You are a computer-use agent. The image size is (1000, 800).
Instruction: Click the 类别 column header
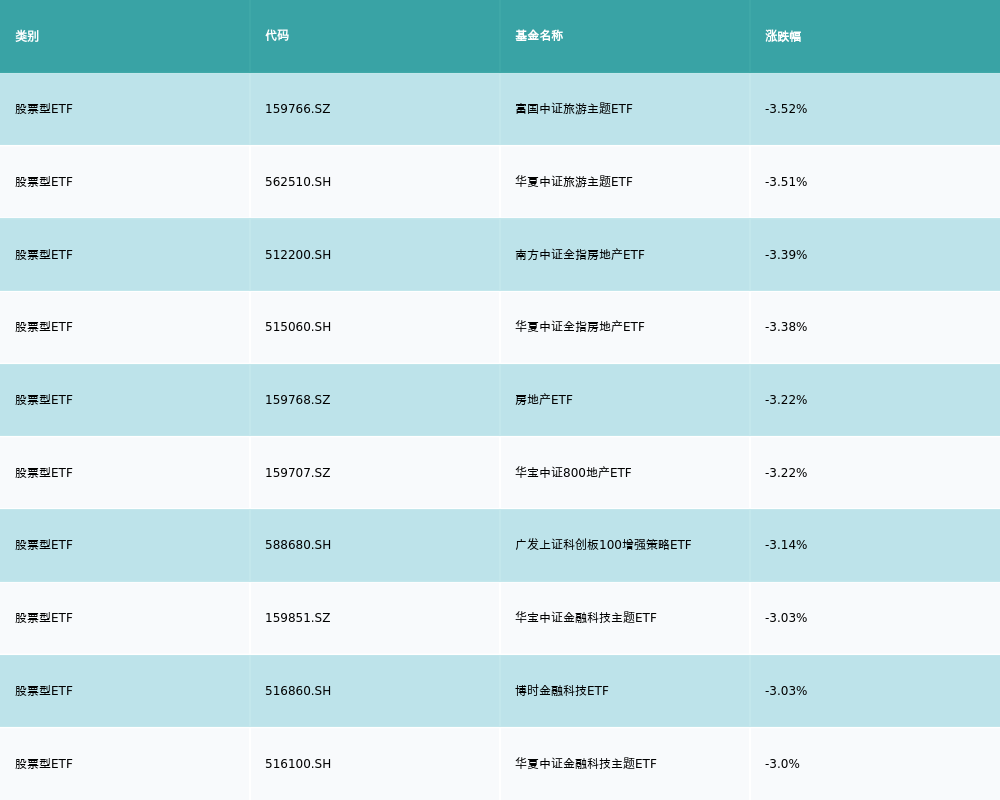point(27,36)
